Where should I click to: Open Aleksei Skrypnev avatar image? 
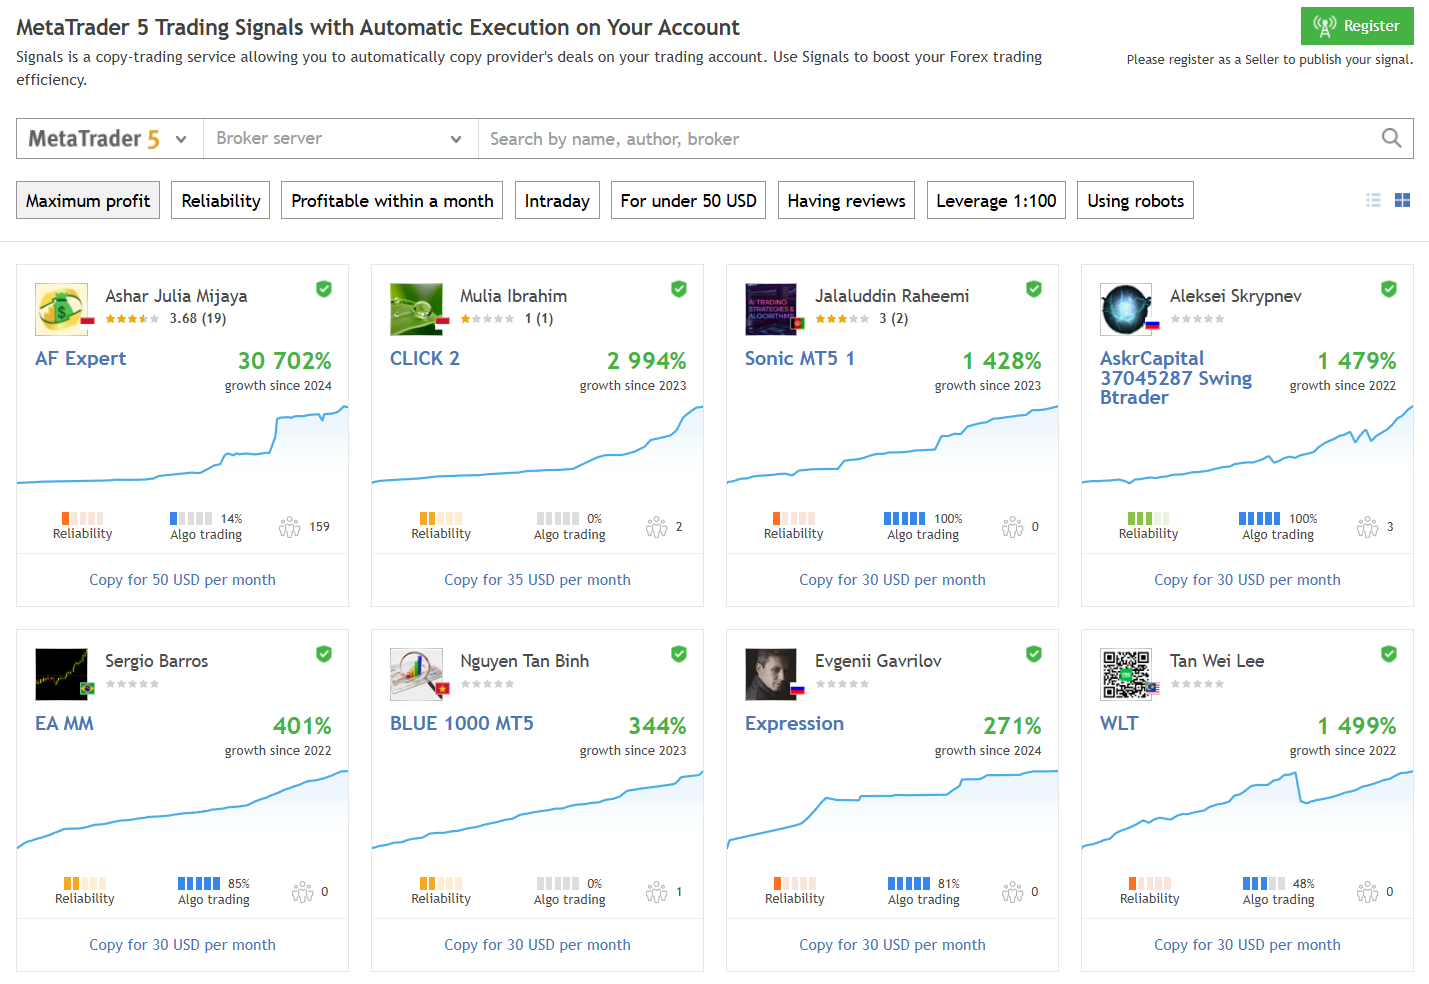[x=1126, y=309]
